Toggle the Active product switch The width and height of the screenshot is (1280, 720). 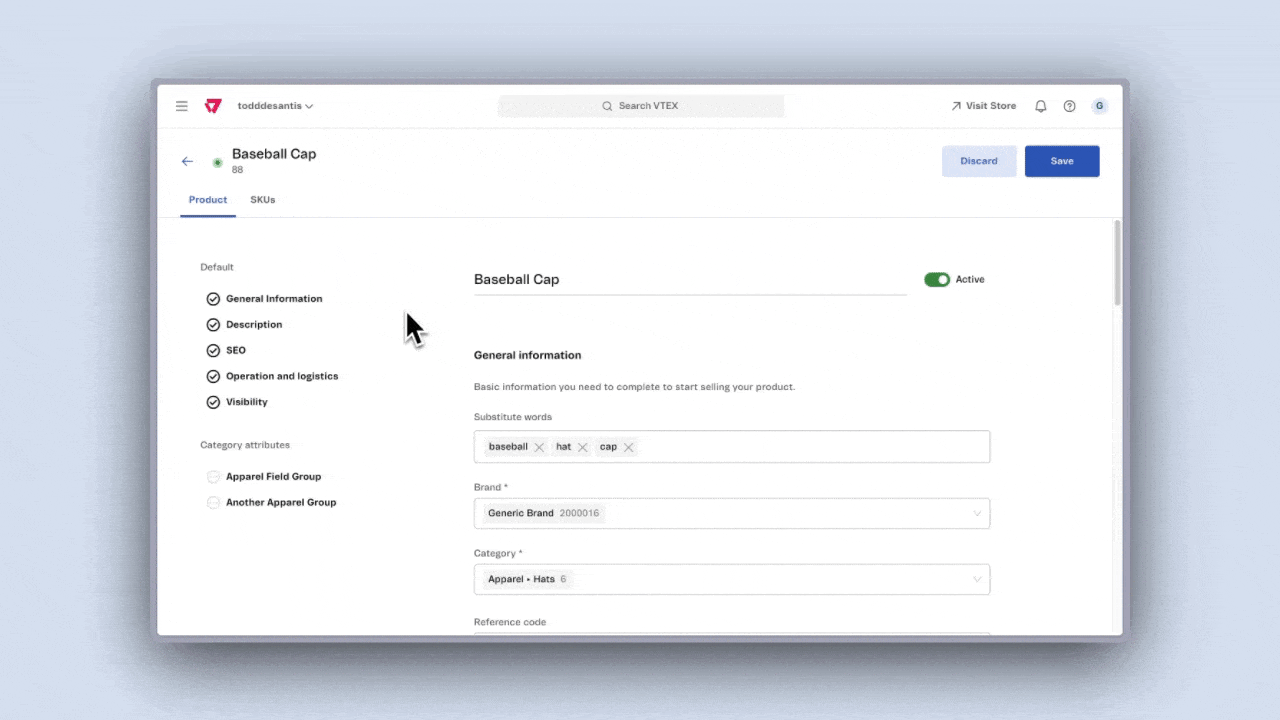click(x=937, y=280)
